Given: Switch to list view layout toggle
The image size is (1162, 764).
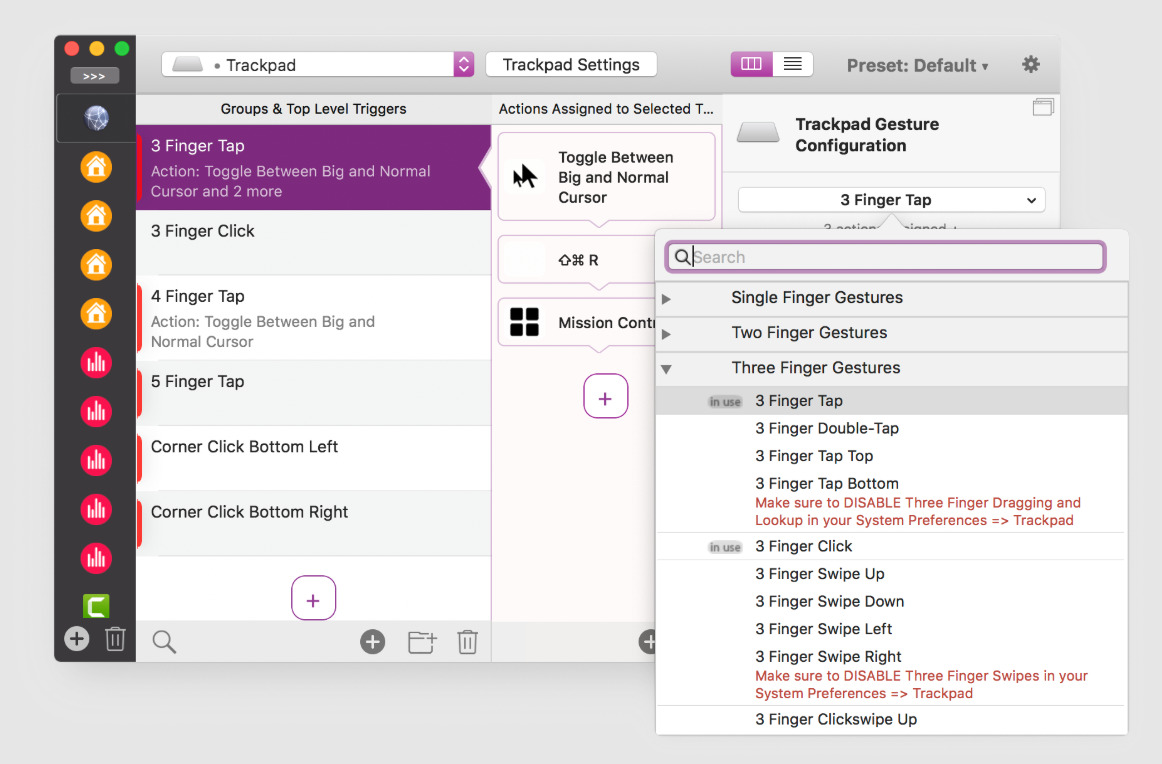Looking at the screenshot, I should (x=792, y=64).
